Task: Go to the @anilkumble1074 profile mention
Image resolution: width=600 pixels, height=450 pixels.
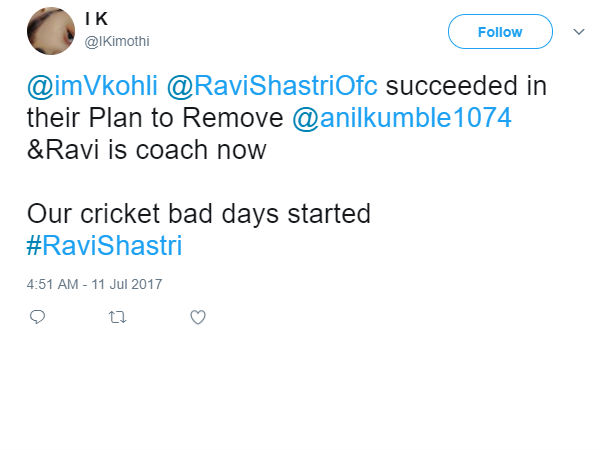Action: (402, 118)
